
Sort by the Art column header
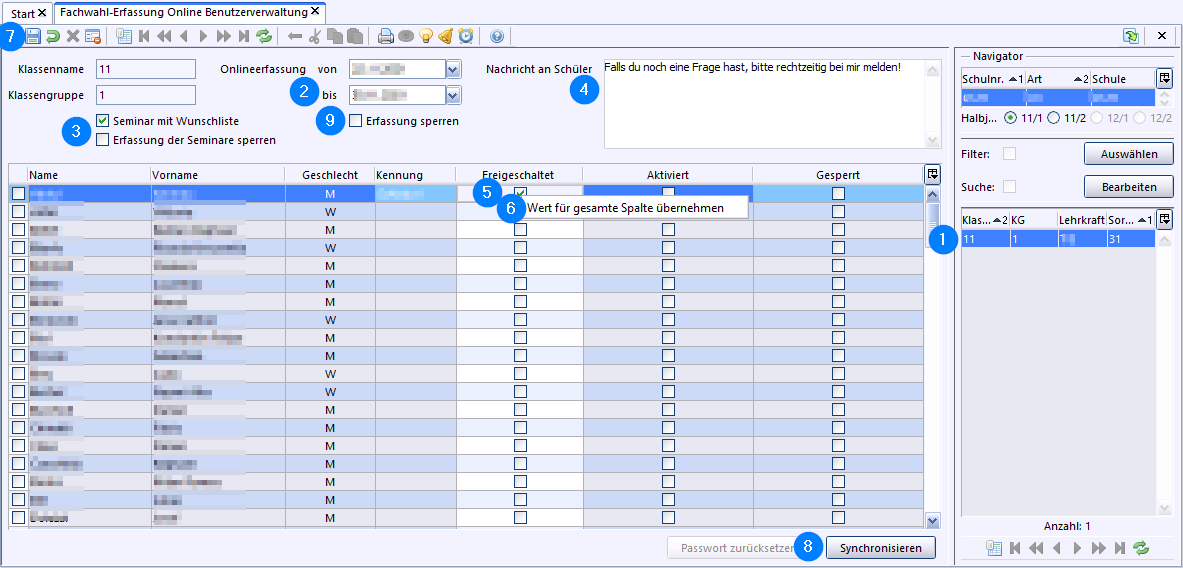pyautogui.click(x=1057, y=78)
